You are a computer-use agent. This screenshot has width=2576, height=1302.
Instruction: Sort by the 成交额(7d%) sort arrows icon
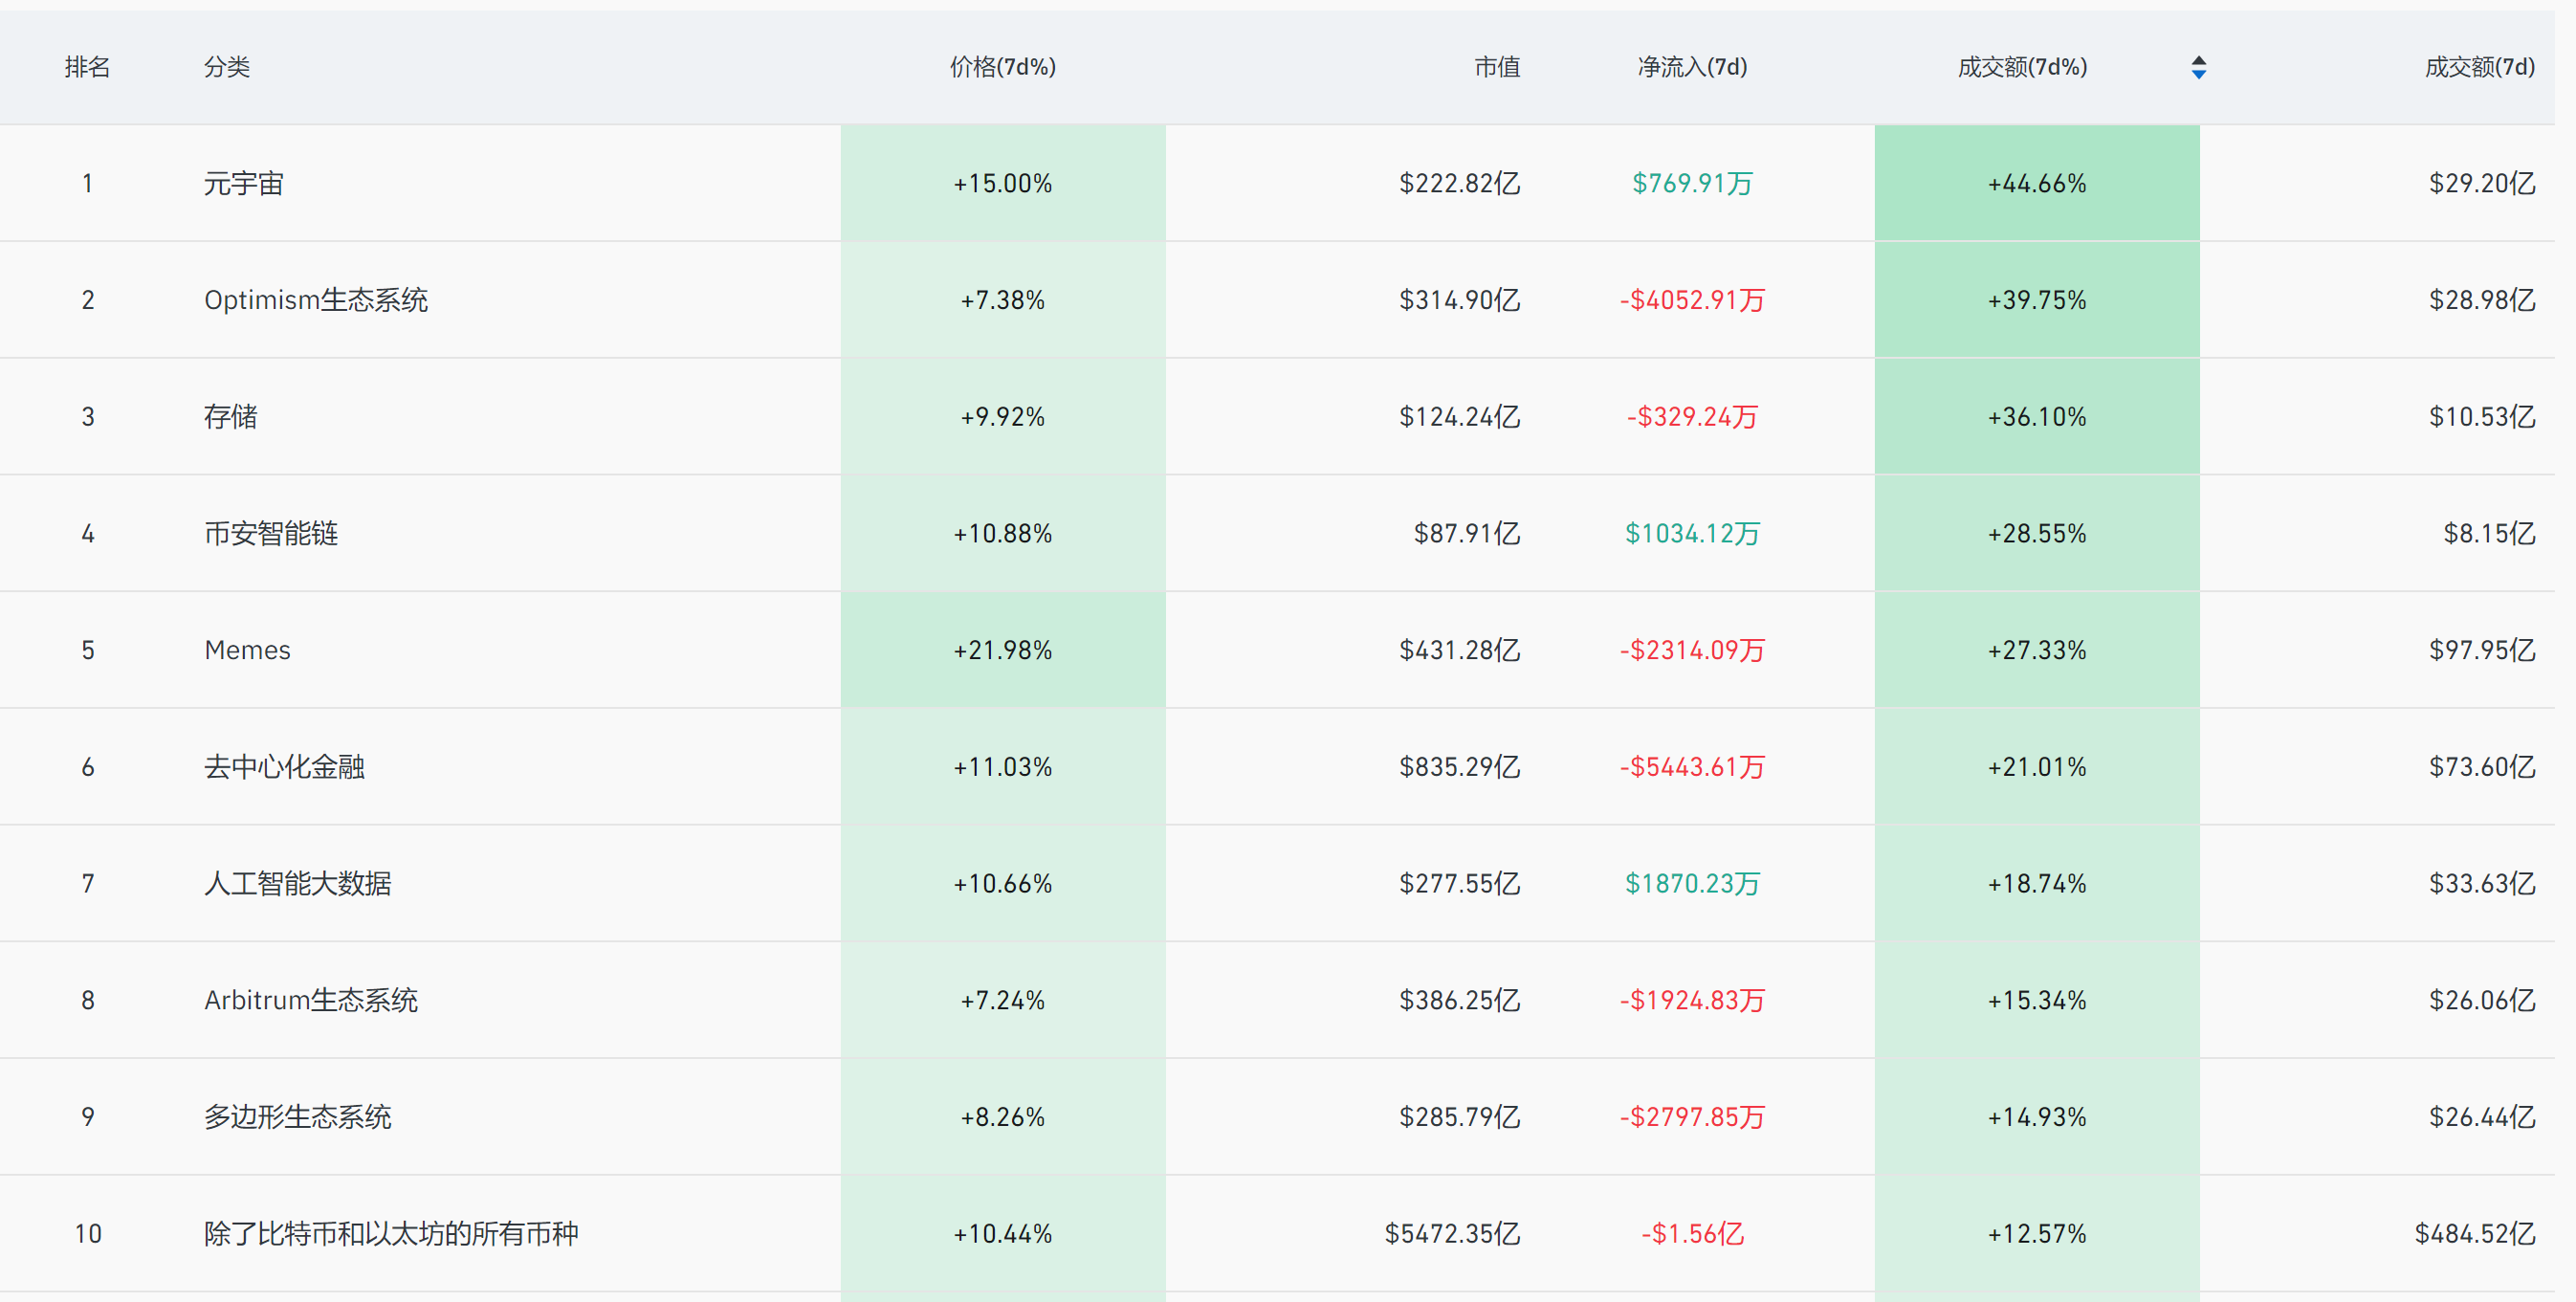[x=2198, y=67]
